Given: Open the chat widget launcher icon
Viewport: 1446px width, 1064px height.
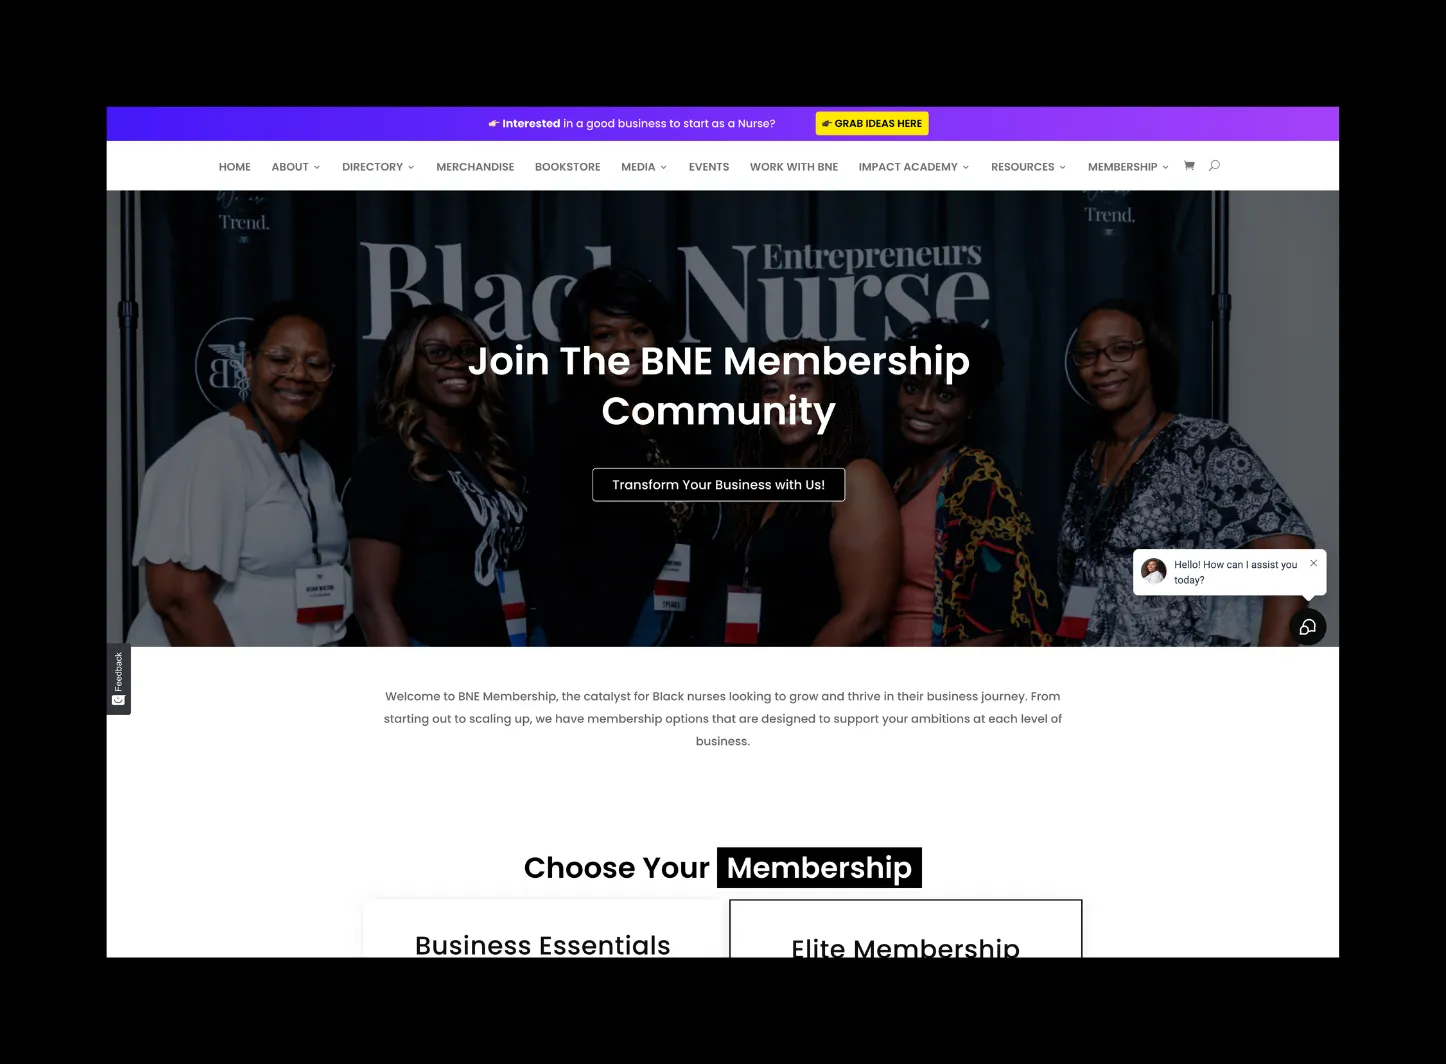Looking at the screenshot, I should (x=1307, y=627).
